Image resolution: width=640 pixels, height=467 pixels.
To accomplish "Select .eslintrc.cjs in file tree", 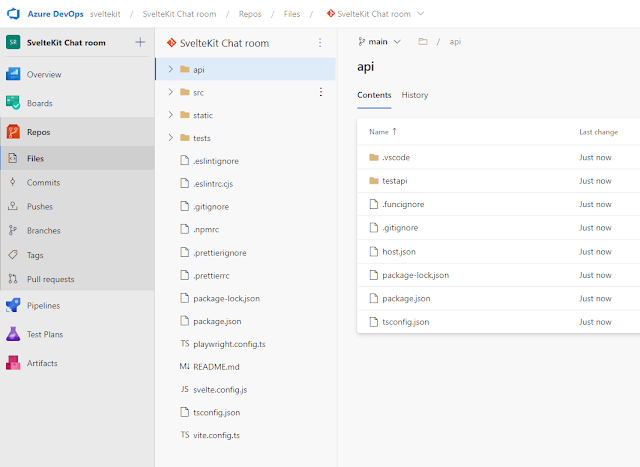I will 213,184.
